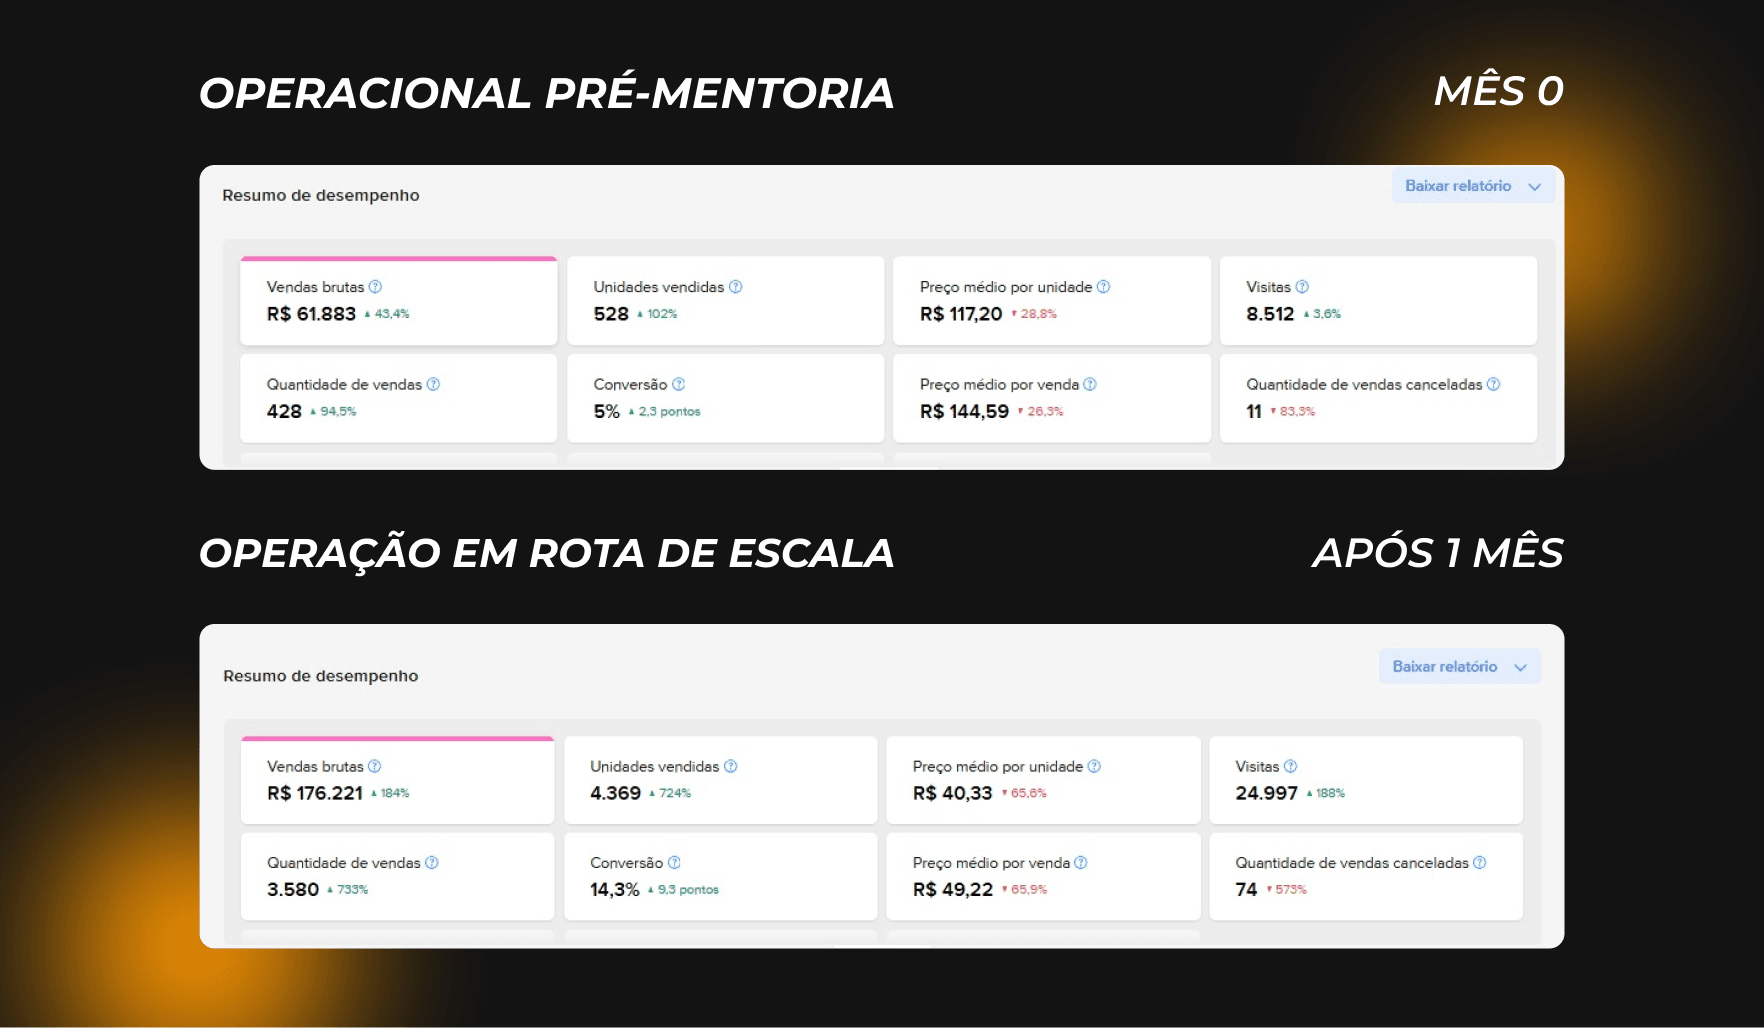Activate the Visitas 24.997 metric card
Viewport: 1764px width, 1028px height.
[1366, 780]
